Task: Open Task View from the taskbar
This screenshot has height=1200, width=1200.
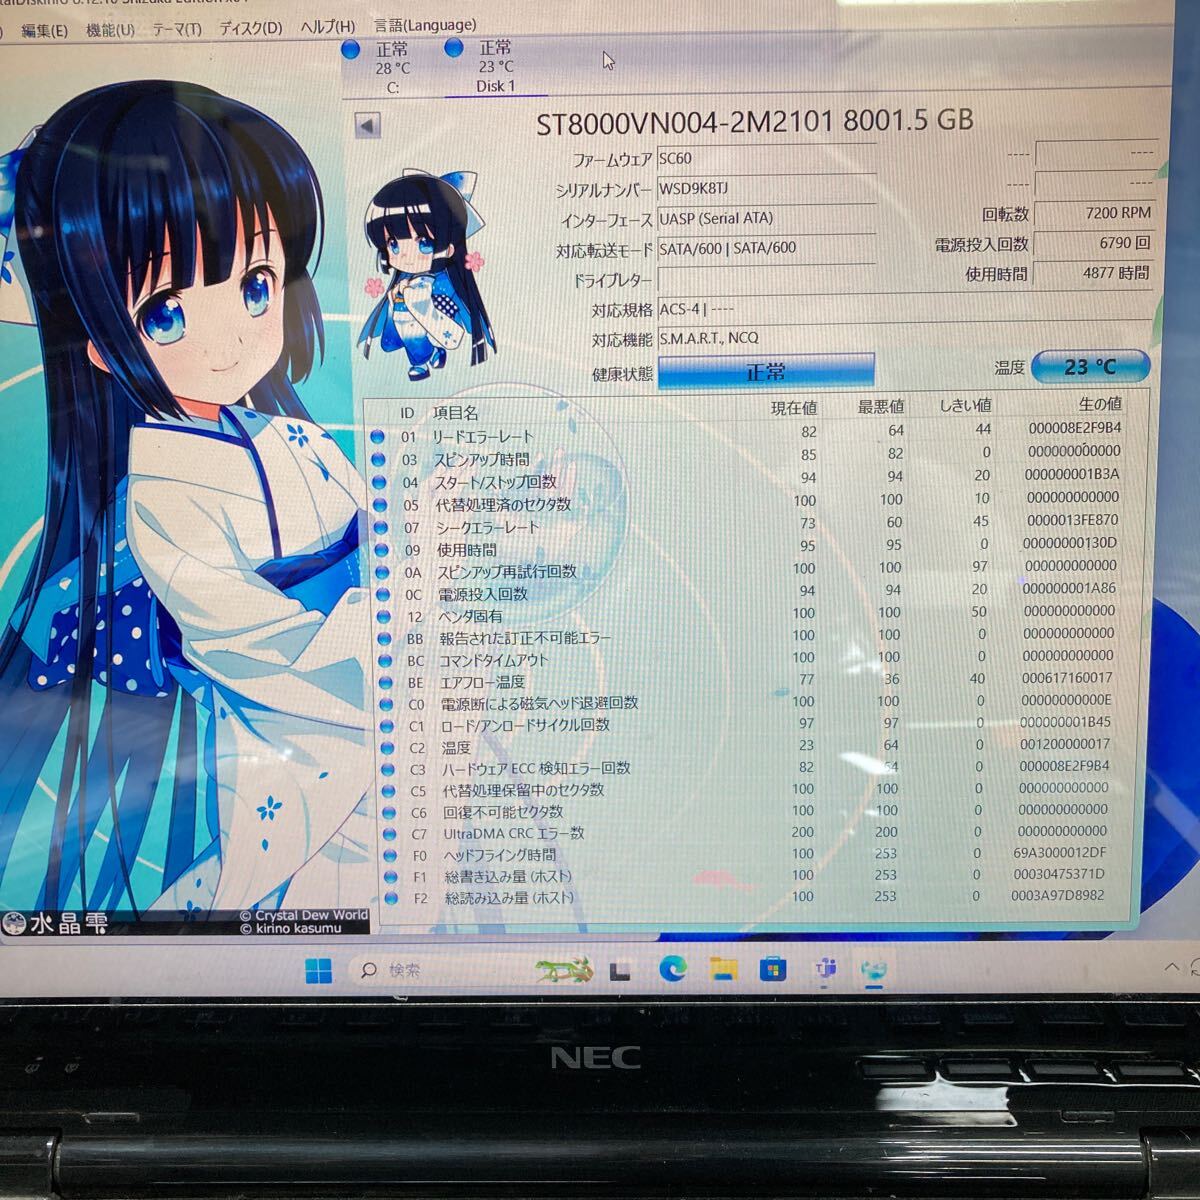Action: pos(620,970)
